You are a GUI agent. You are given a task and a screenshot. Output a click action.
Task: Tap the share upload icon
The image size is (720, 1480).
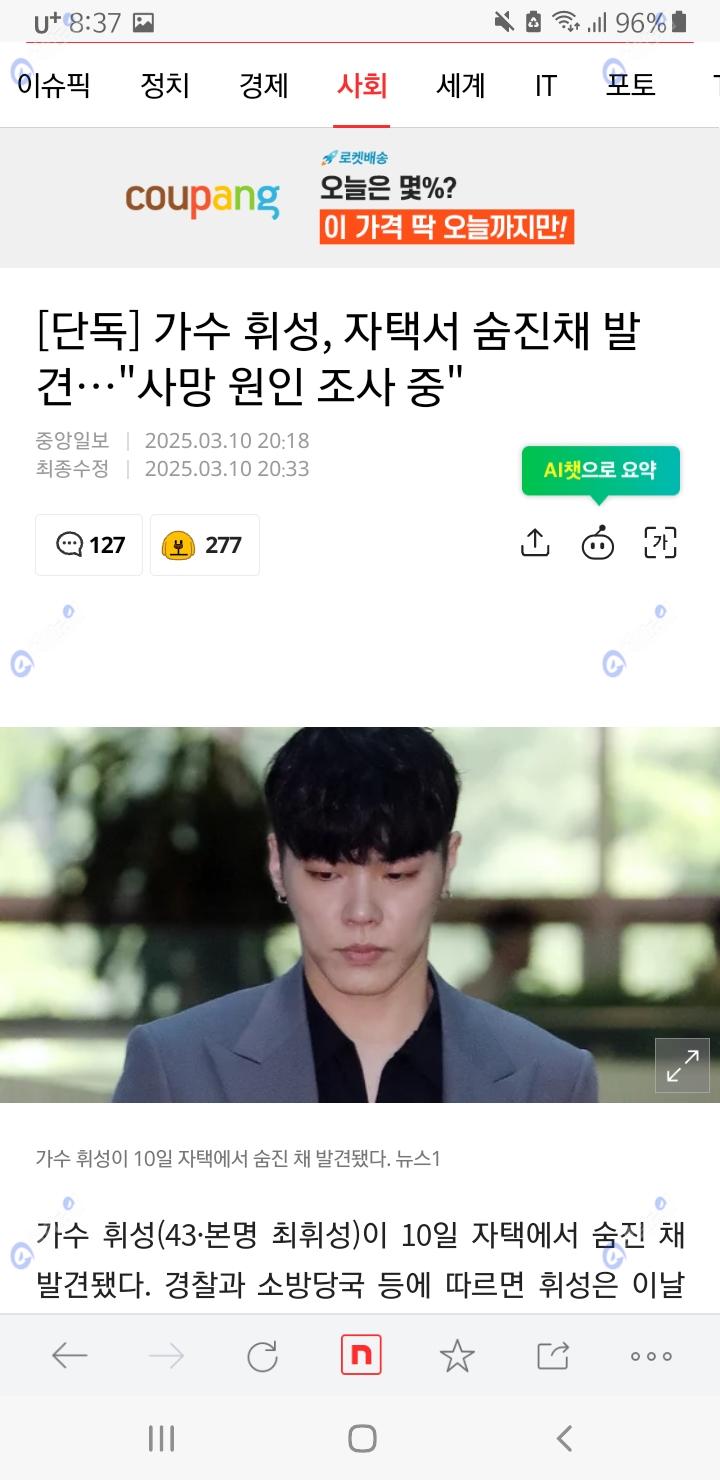pyautogui.click(x=535, y=543)
